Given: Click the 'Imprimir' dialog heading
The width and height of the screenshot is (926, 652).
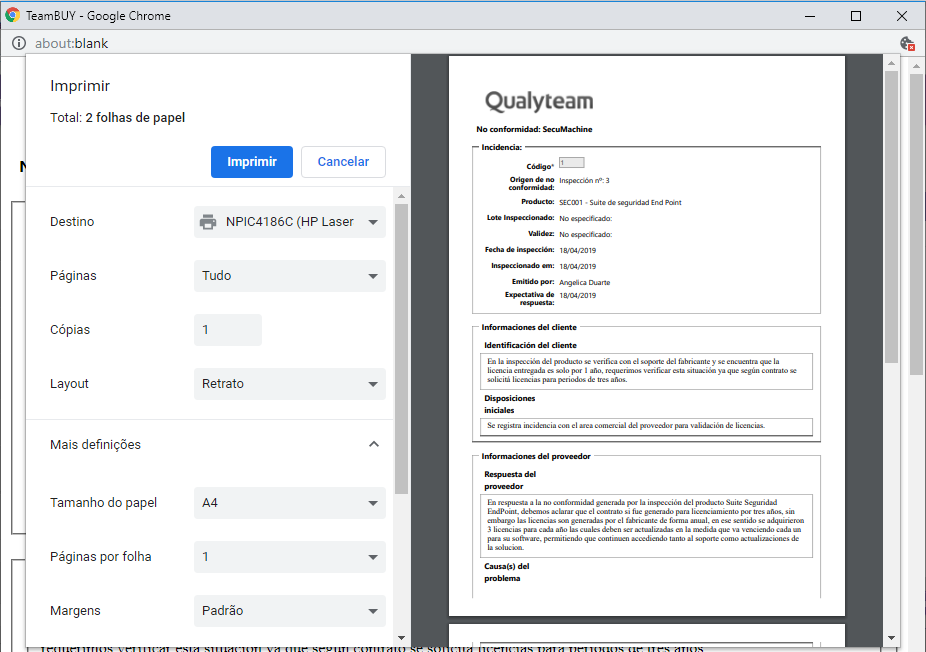Looking at the screenshot, I should click(x=80, y=86).
